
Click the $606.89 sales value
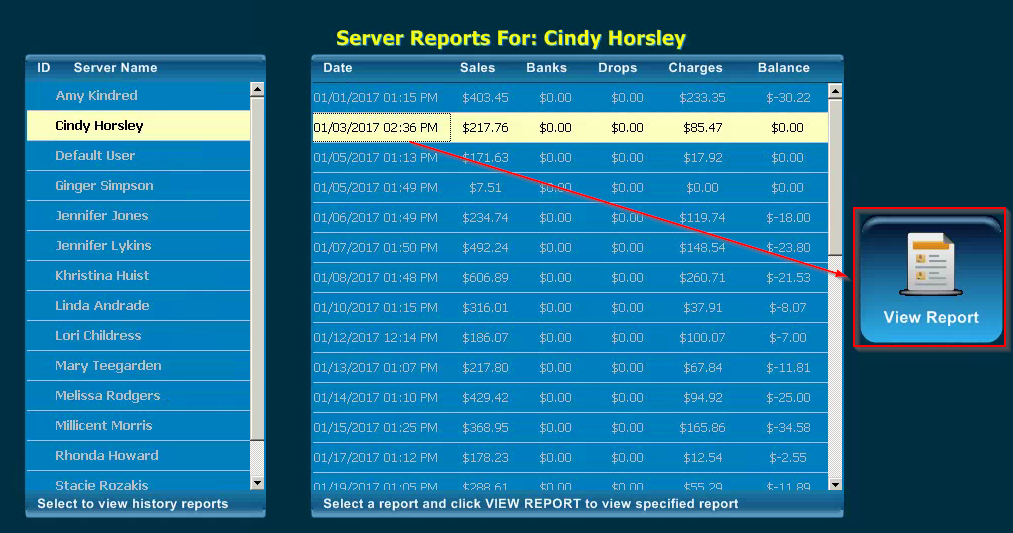pyautogui.click(x=485, y=278)
